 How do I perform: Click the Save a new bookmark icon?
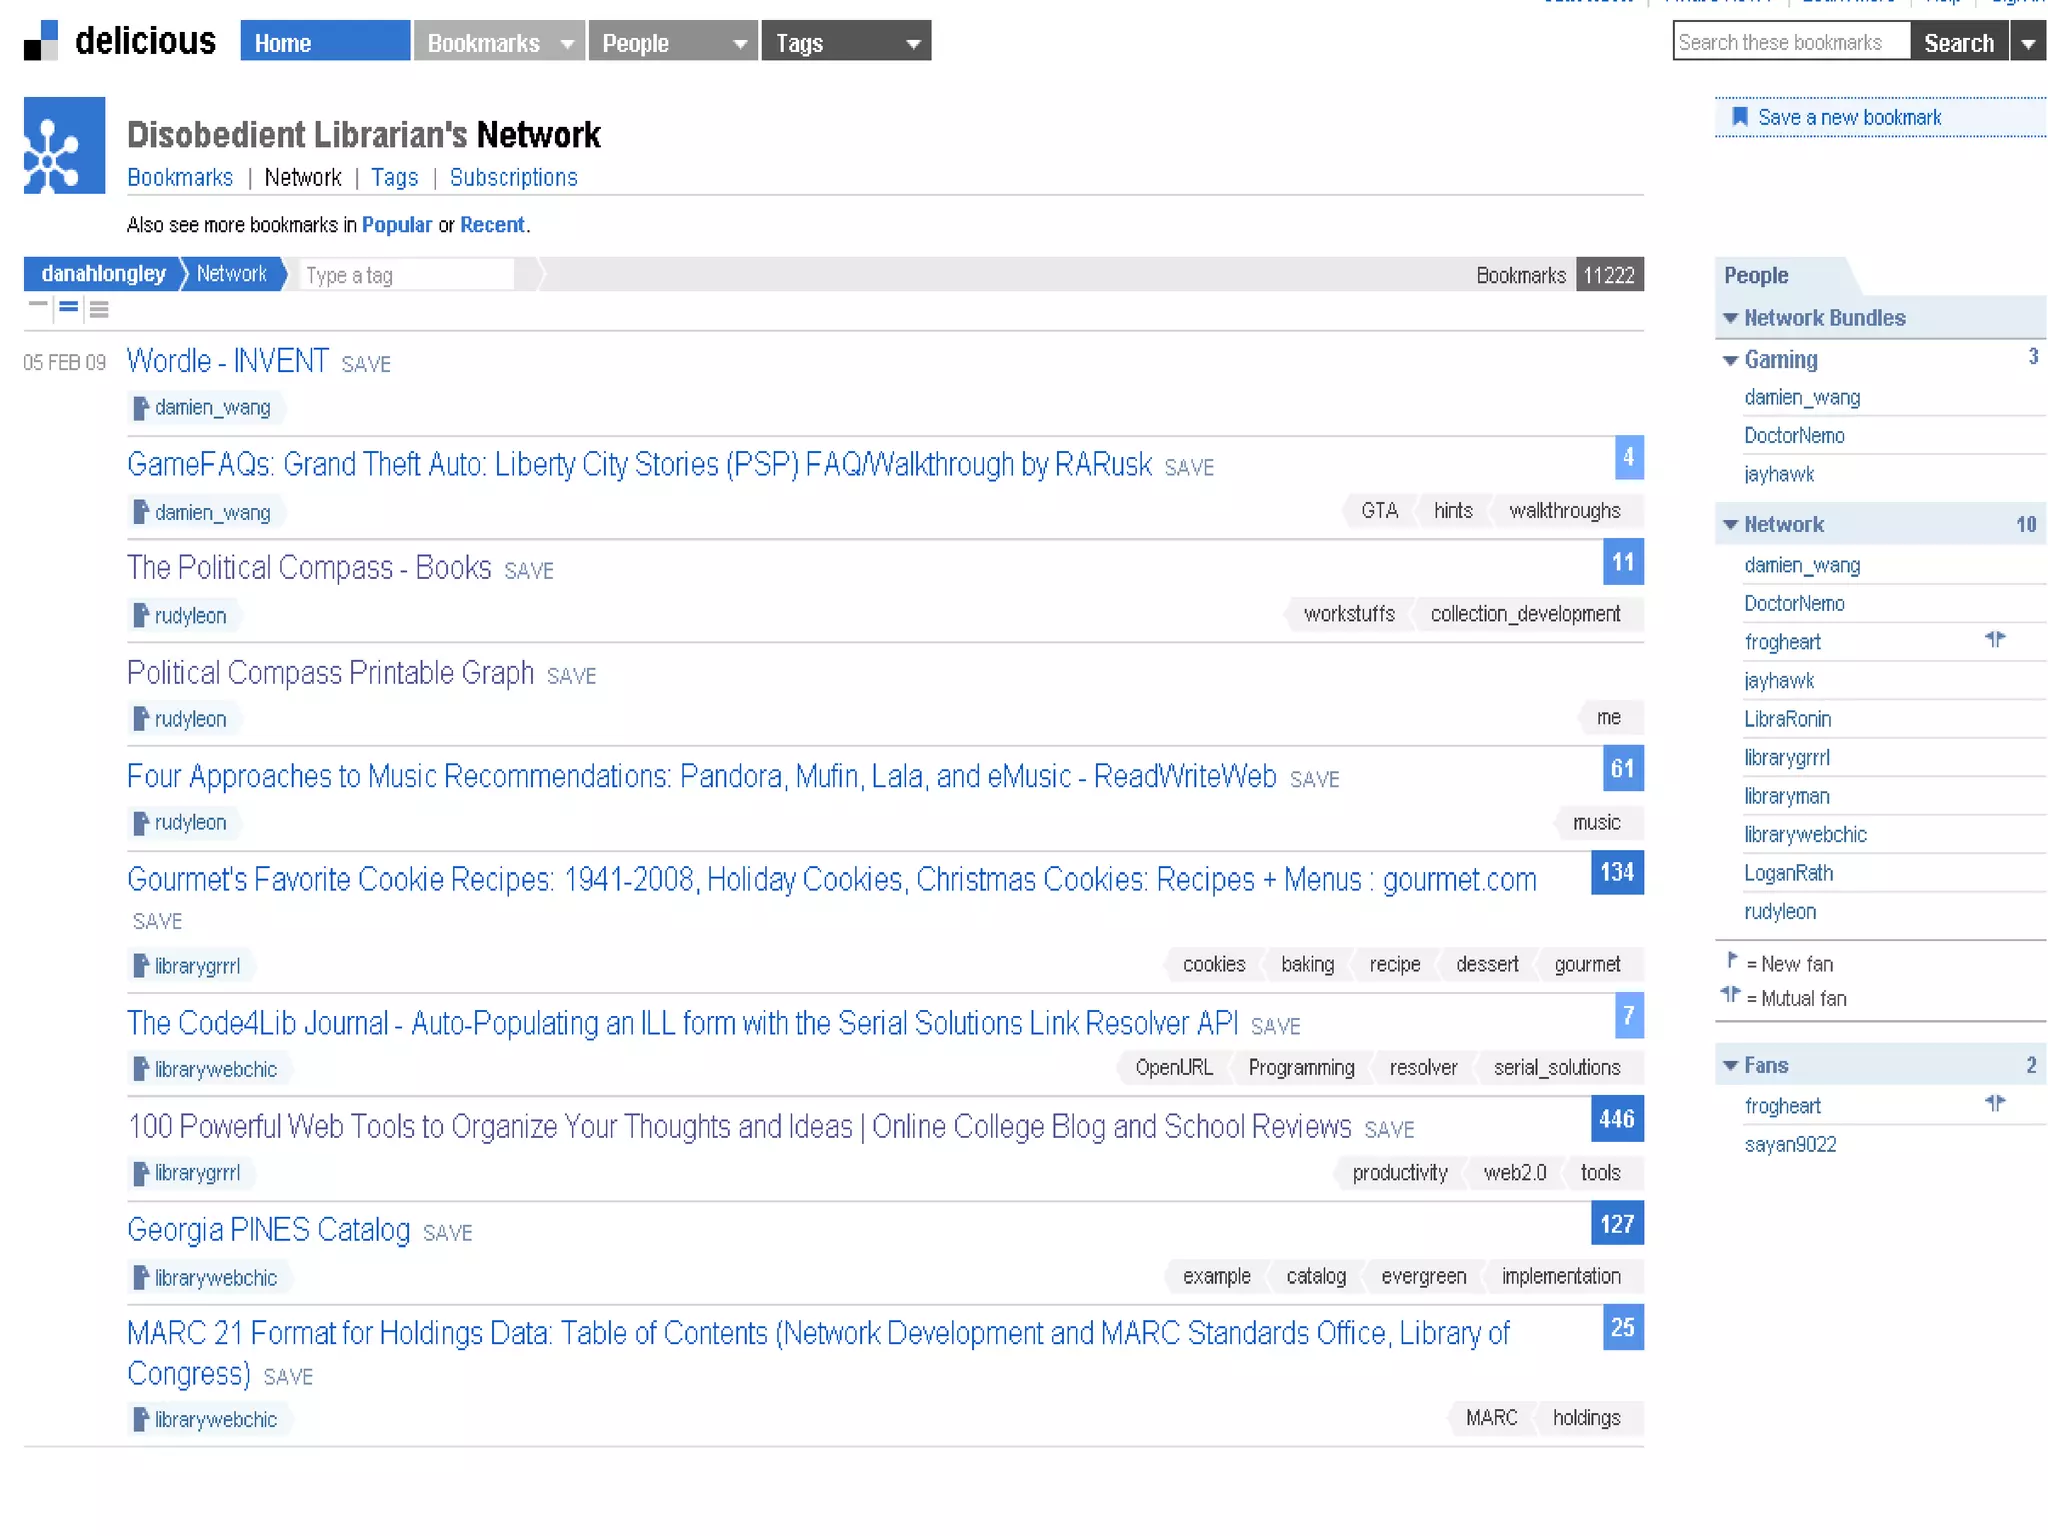pos(1739,117)
